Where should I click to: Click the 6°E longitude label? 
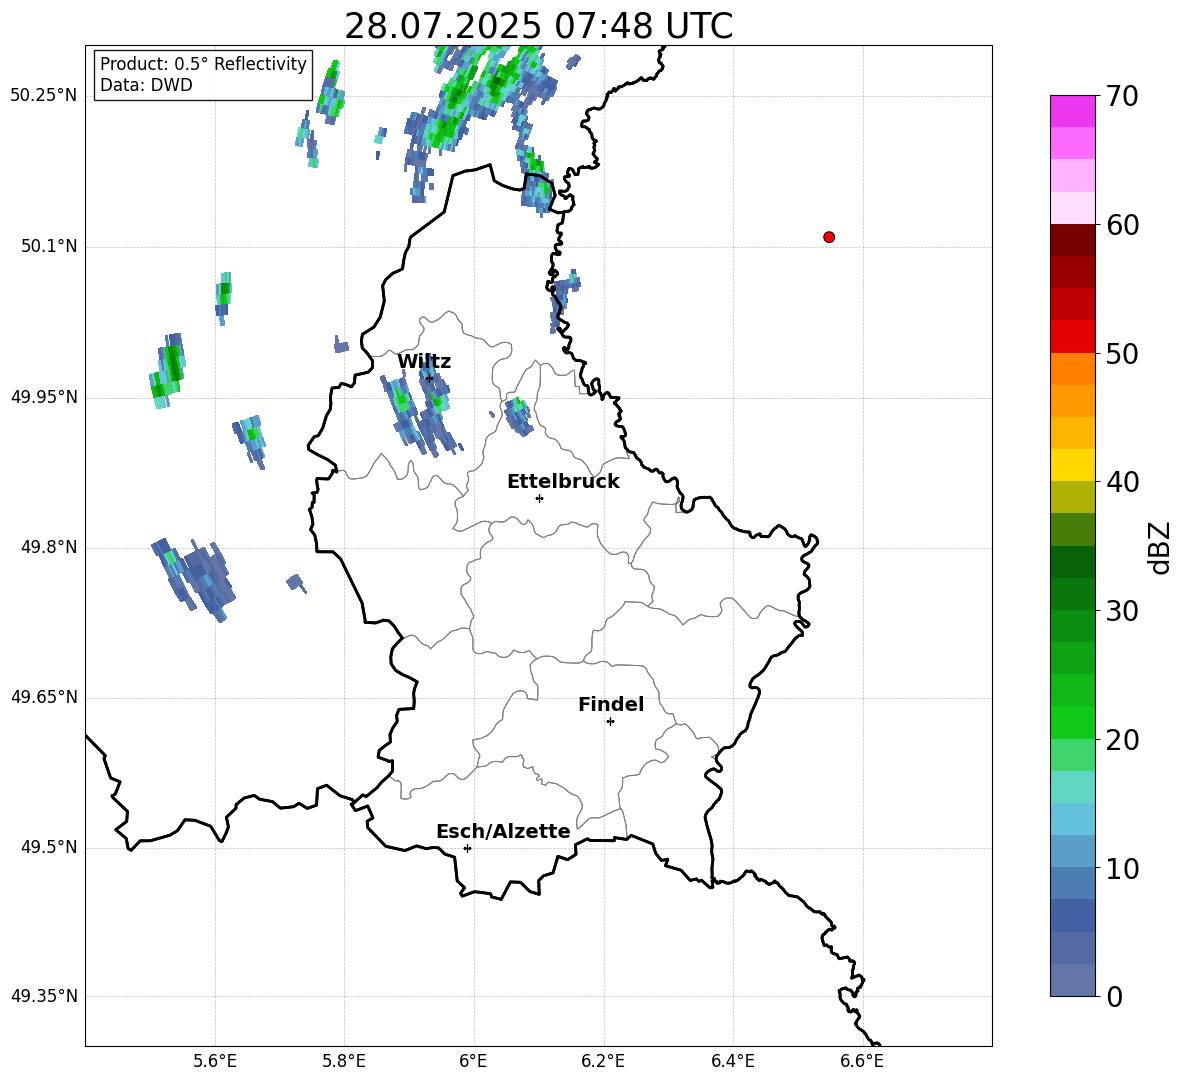pyautogui.click(x=473, y=1061)
